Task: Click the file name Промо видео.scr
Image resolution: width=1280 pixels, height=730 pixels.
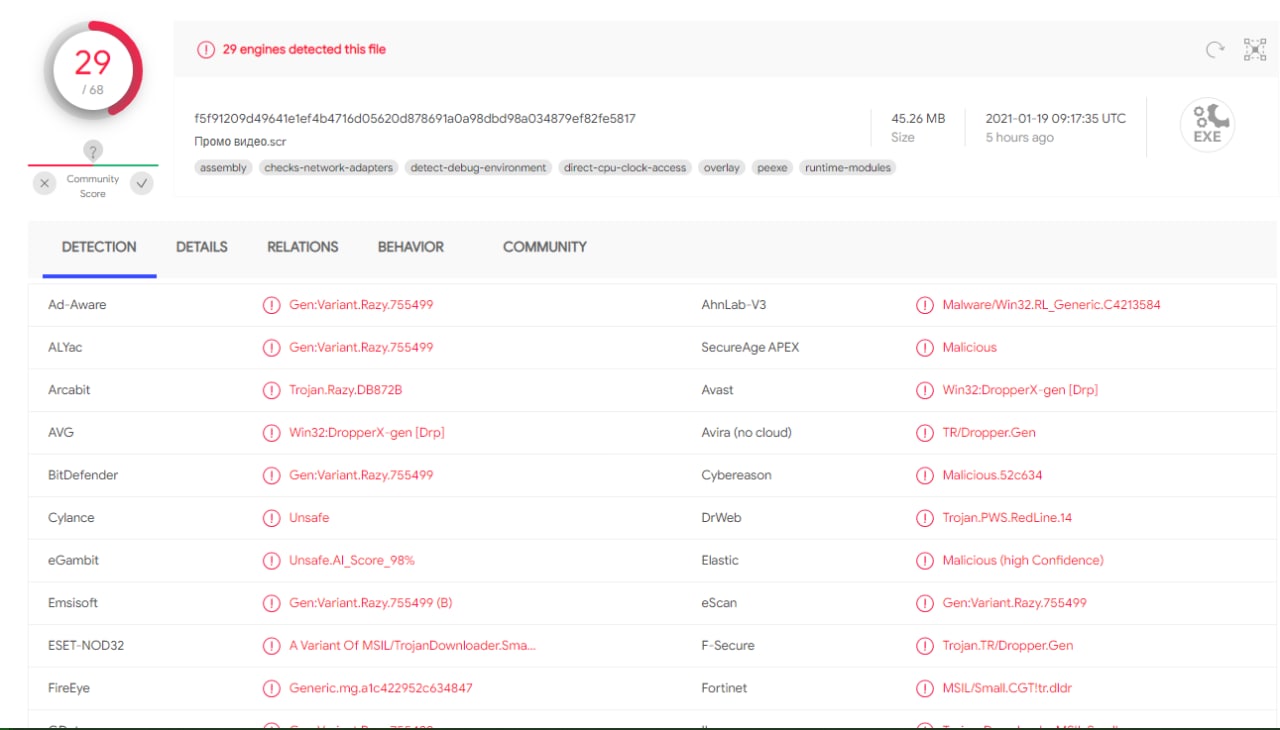Action: 242,142
